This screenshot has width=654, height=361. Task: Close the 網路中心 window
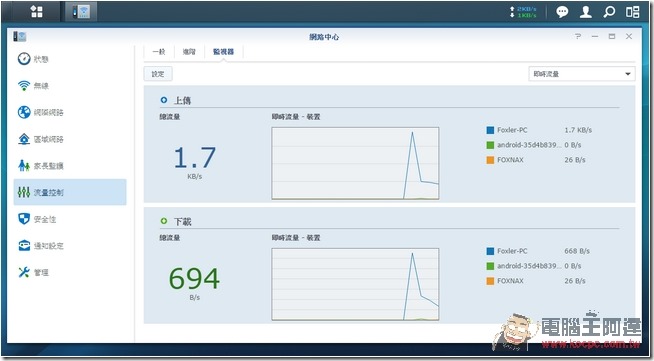[x=629, y=37]
